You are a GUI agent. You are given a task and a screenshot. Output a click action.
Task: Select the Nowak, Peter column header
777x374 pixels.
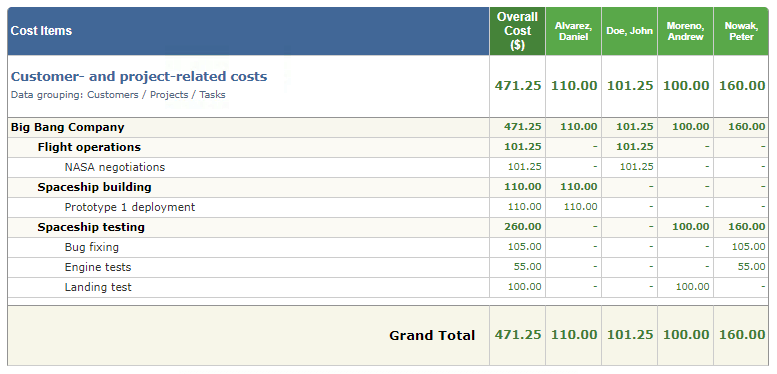tap(741, 31)
